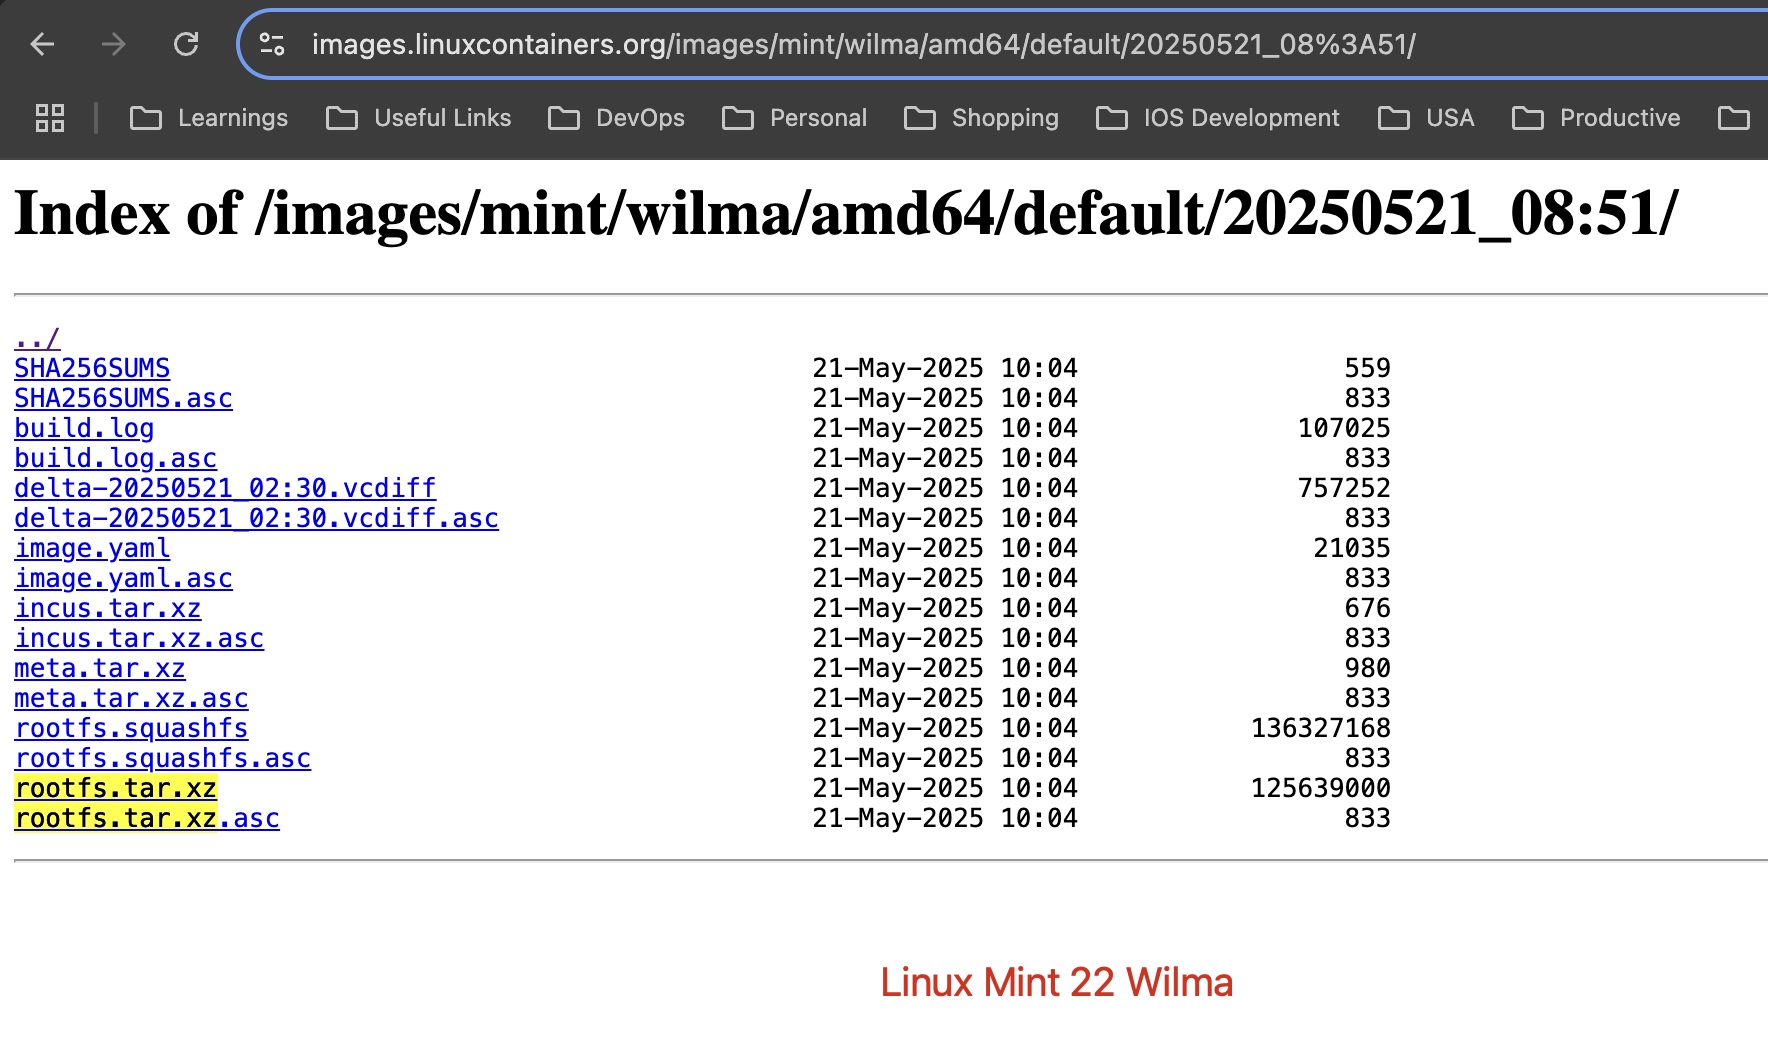The width and height of the screenshot is (1768, 1064).
Task: Click the browser back arrow
Action: pos(42,44)
